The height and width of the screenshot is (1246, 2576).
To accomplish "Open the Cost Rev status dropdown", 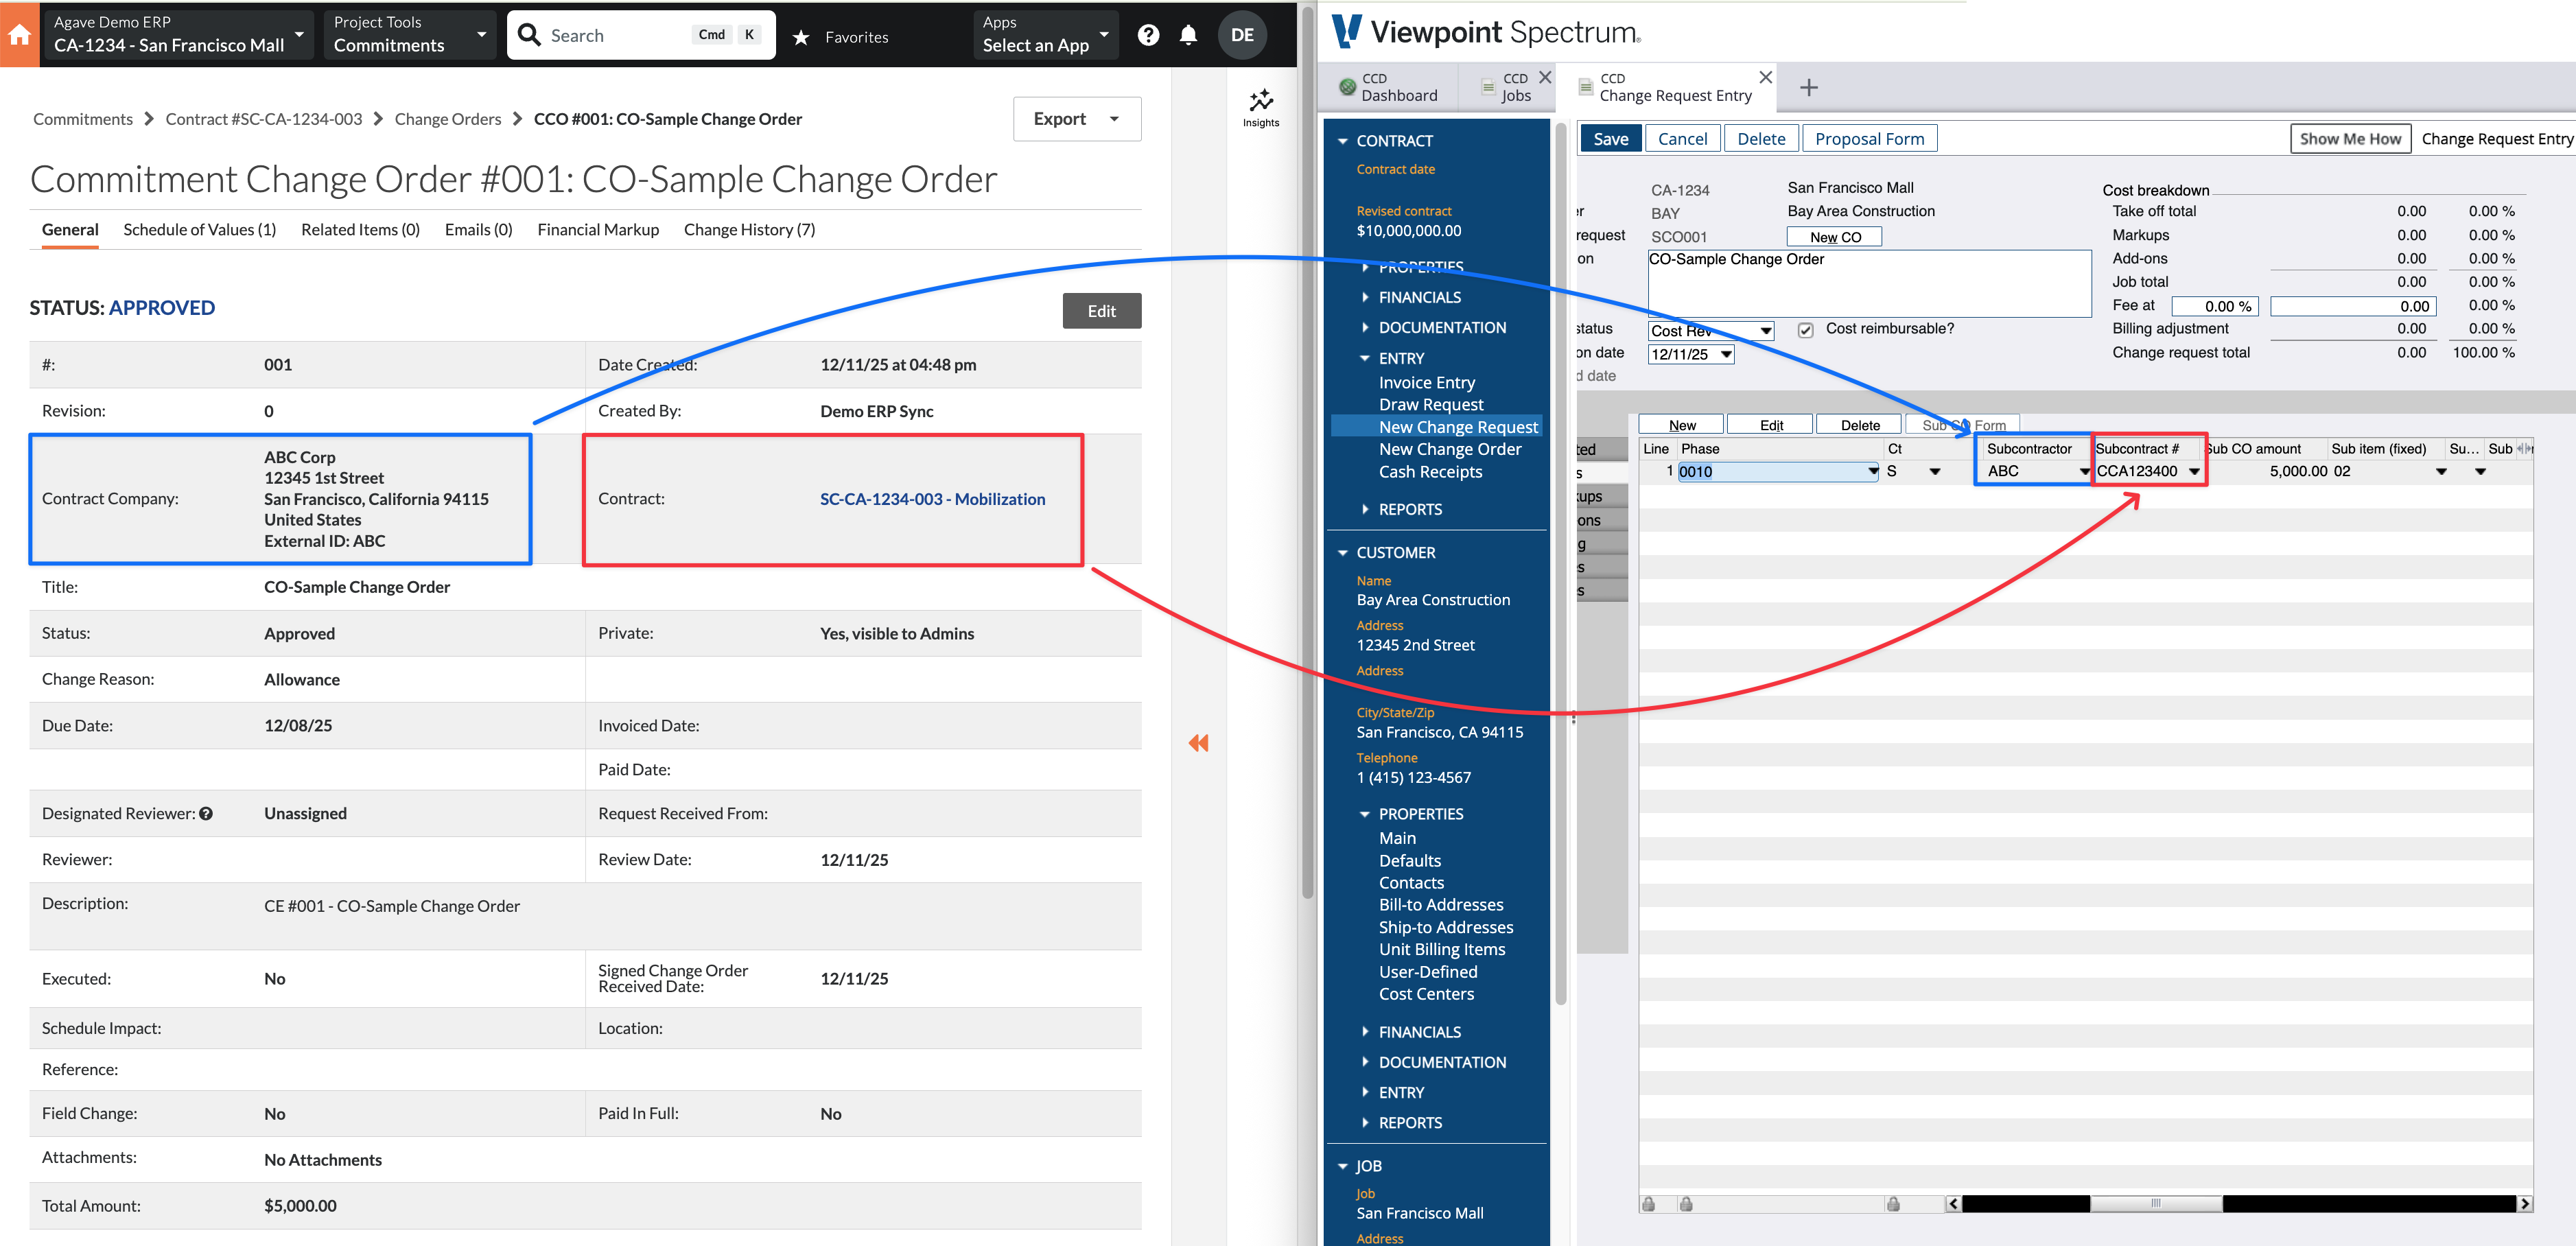I will point(1766,330).
